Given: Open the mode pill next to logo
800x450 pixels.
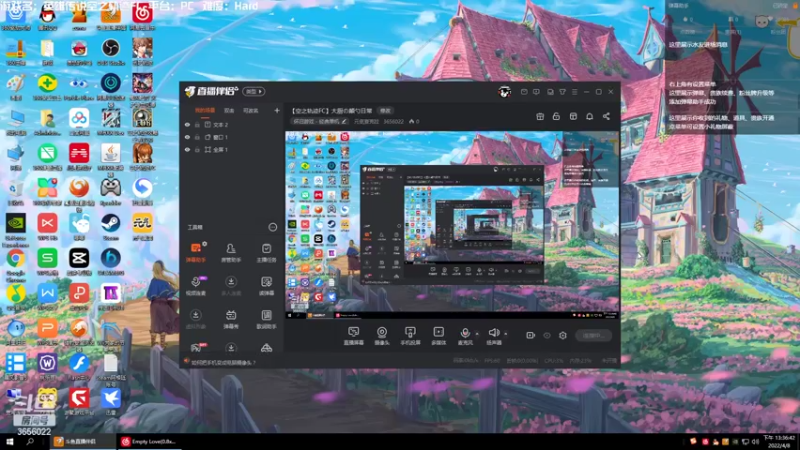Looking at the screenshot, I should 254,91.
